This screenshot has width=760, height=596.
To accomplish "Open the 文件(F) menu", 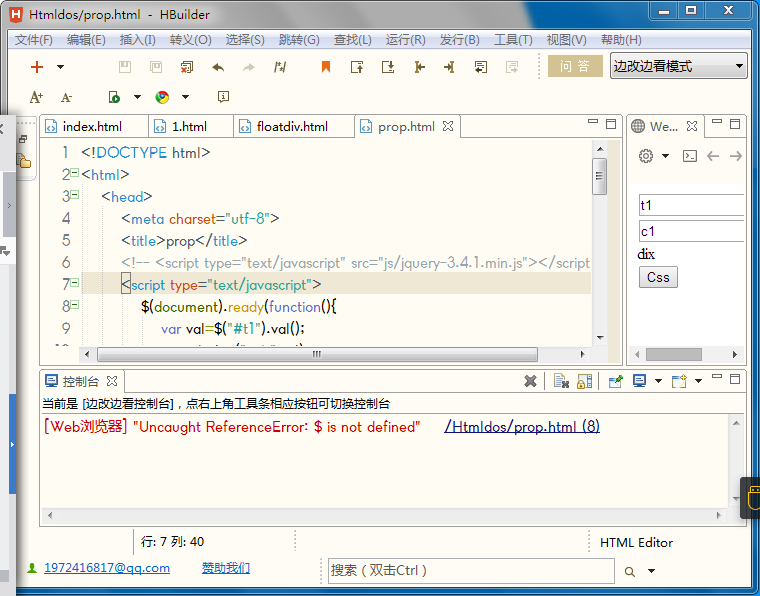I will click(33, 40).
